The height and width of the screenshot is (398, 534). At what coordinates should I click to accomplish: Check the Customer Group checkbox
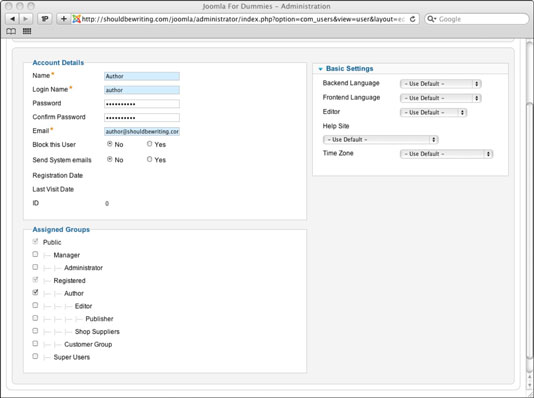pos(35,344)
